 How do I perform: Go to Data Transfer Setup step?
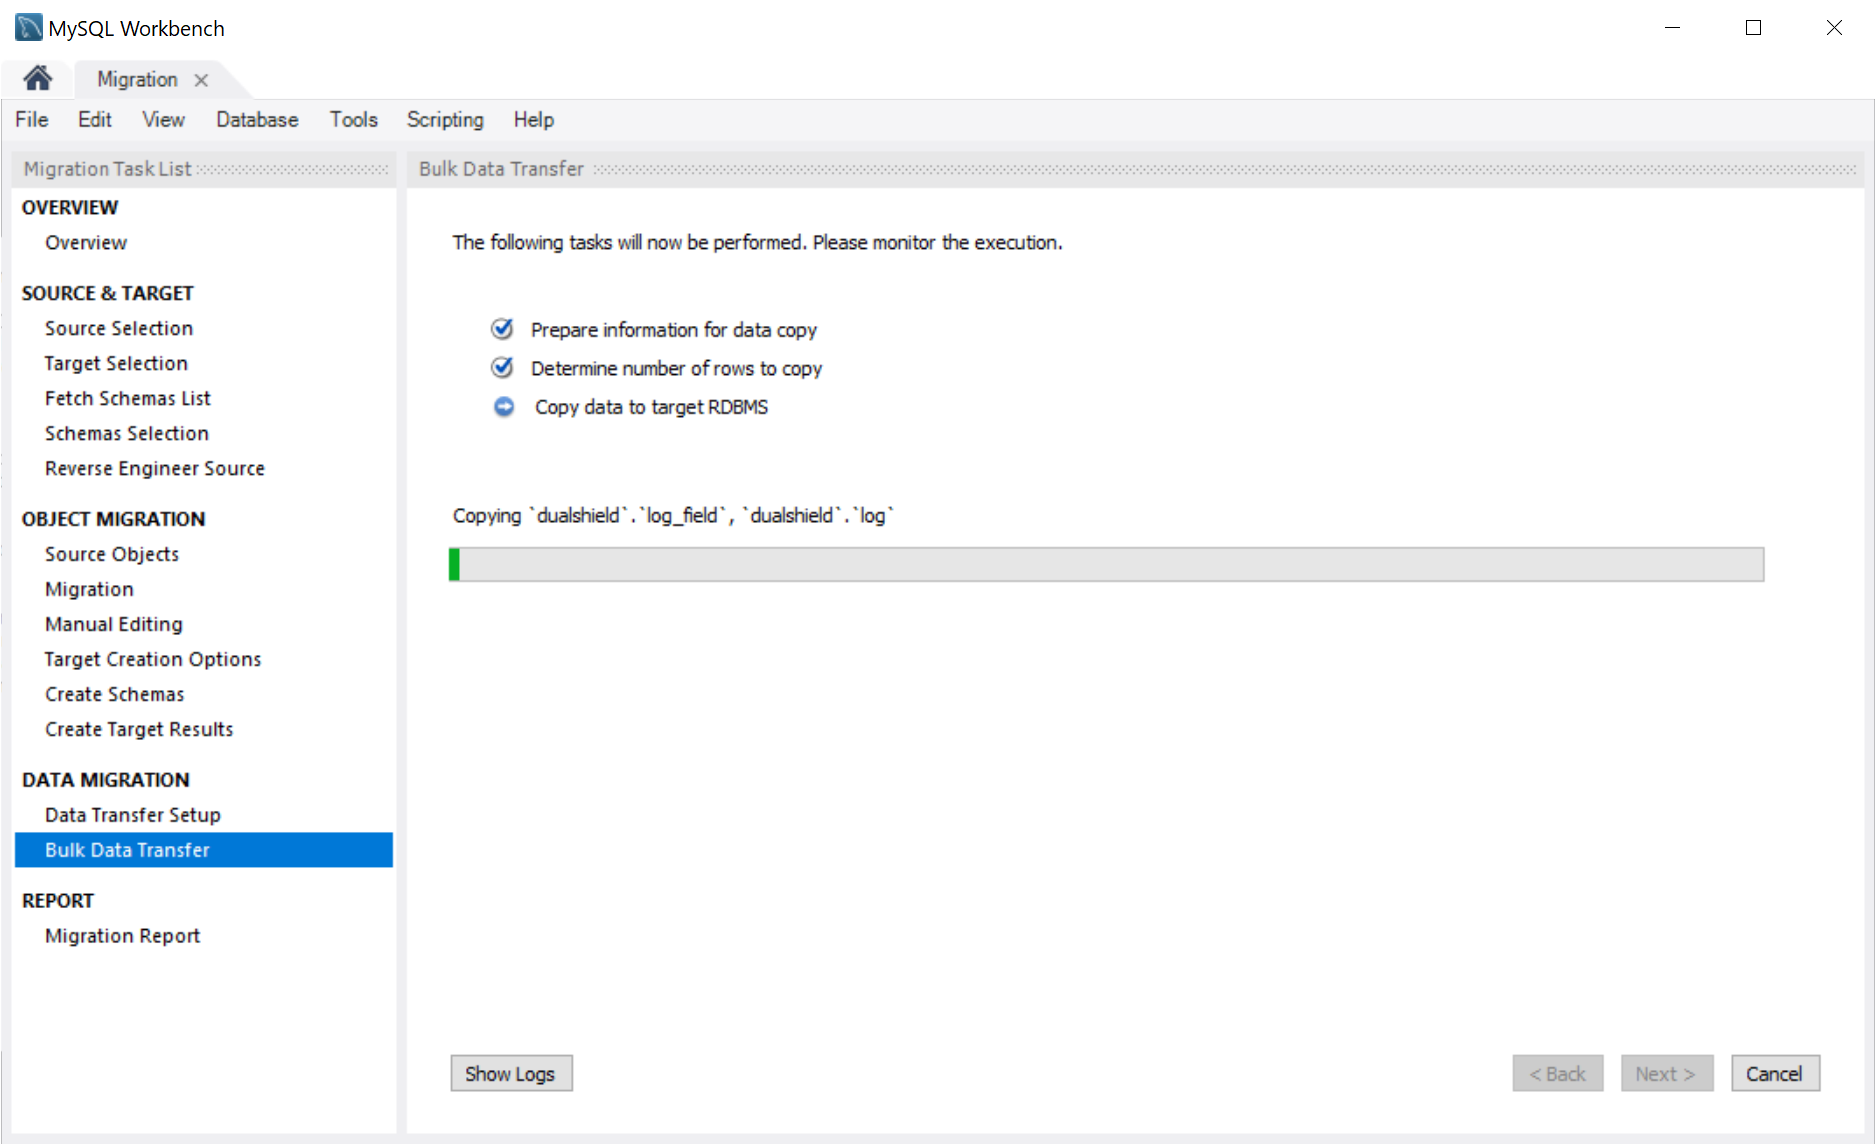133,815
